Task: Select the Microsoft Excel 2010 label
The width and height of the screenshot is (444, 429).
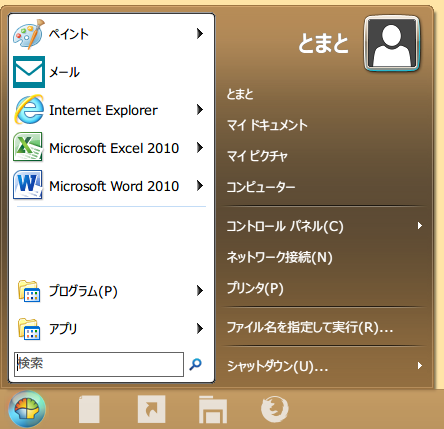Action: tap(114, 148)
